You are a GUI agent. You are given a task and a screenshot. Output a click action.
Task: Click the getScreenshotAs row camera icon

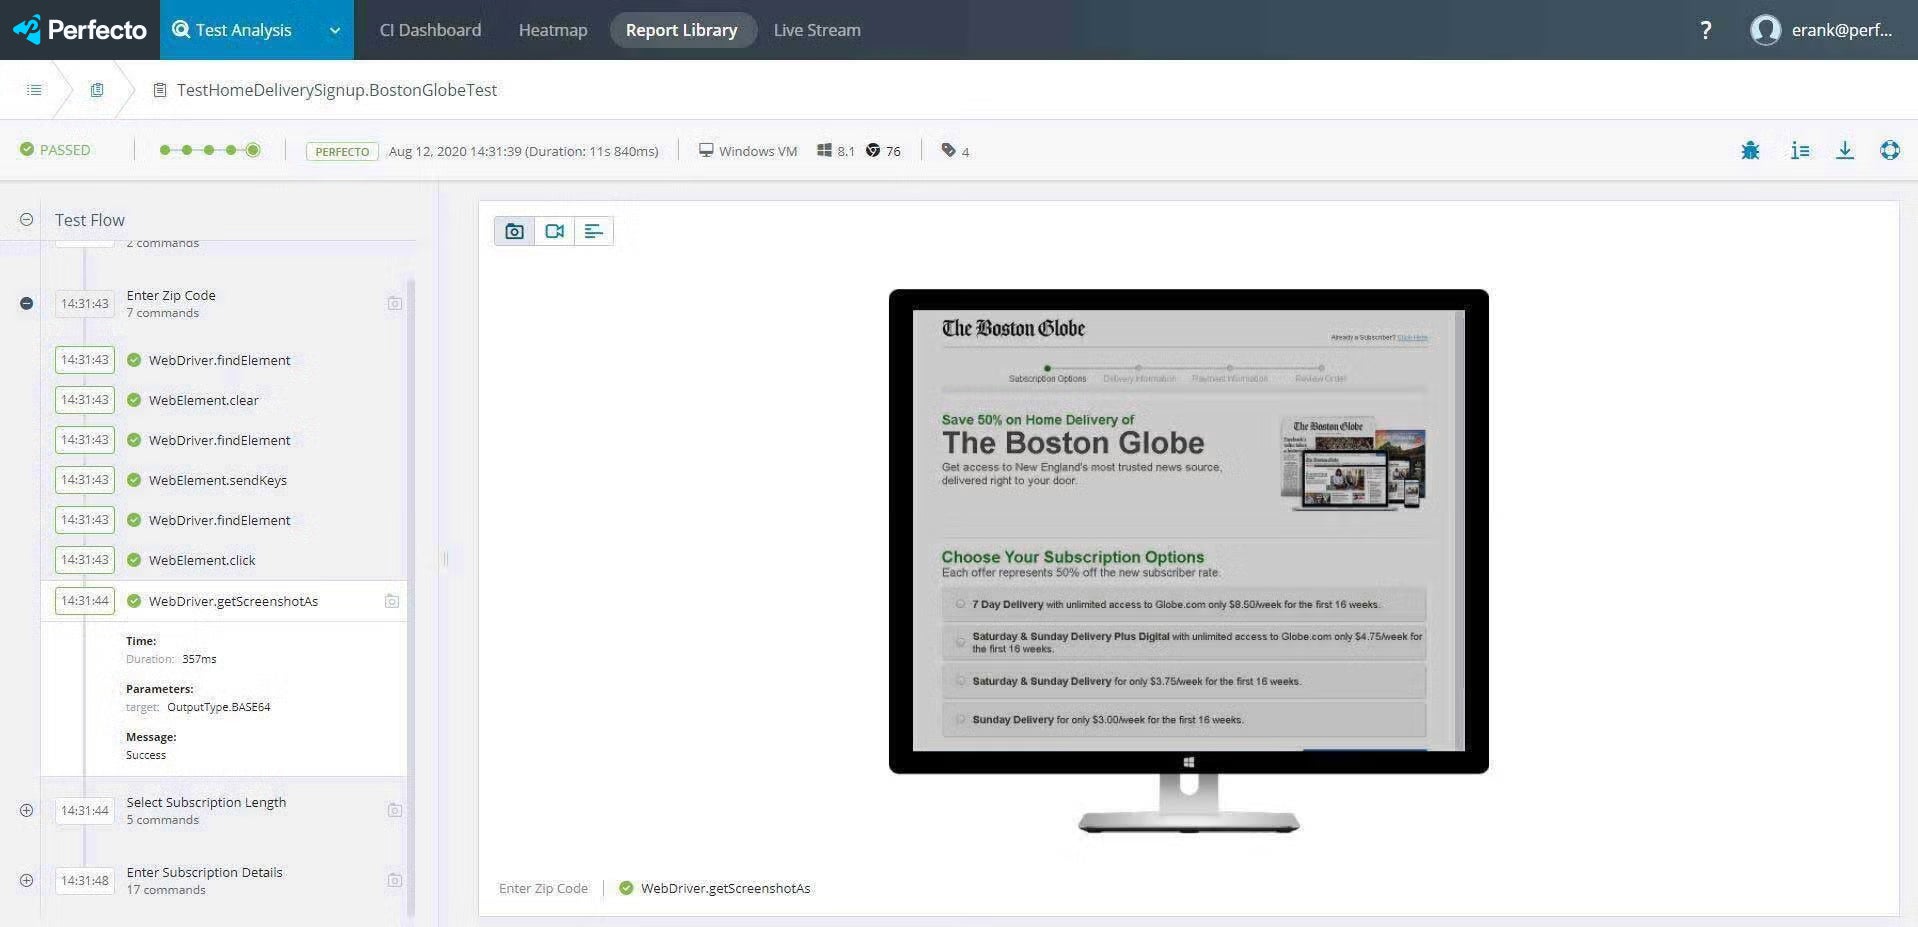(x=392, y=601)
